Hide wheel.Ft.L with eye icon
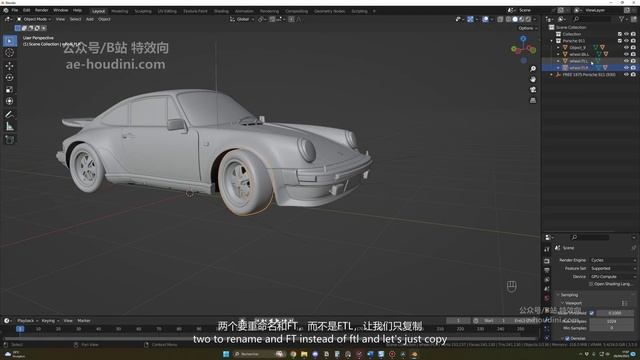This screenshot has width=640, height=360. point(626,61)
